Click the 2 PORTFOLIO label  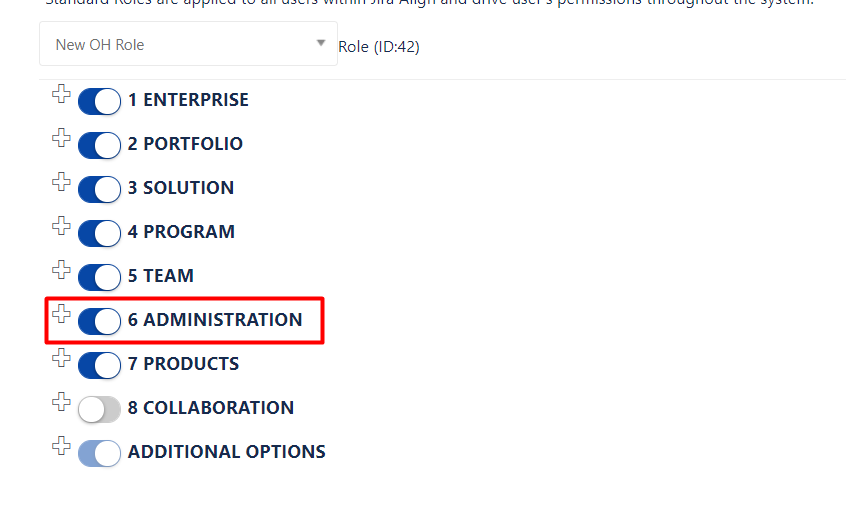185,144
